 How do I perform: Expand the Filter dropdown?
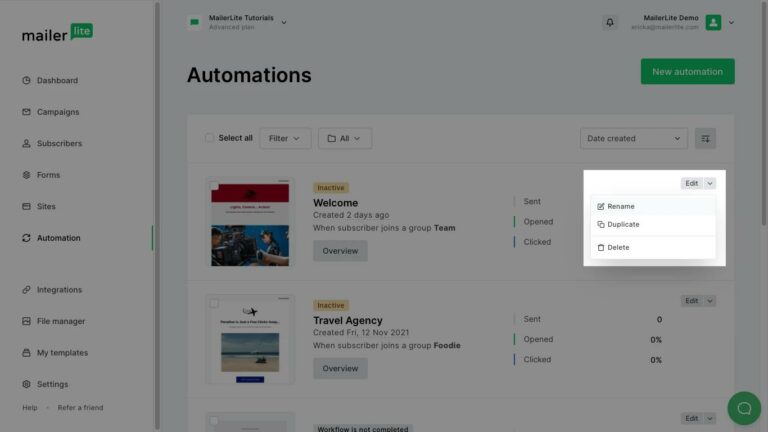pos(284,138)
